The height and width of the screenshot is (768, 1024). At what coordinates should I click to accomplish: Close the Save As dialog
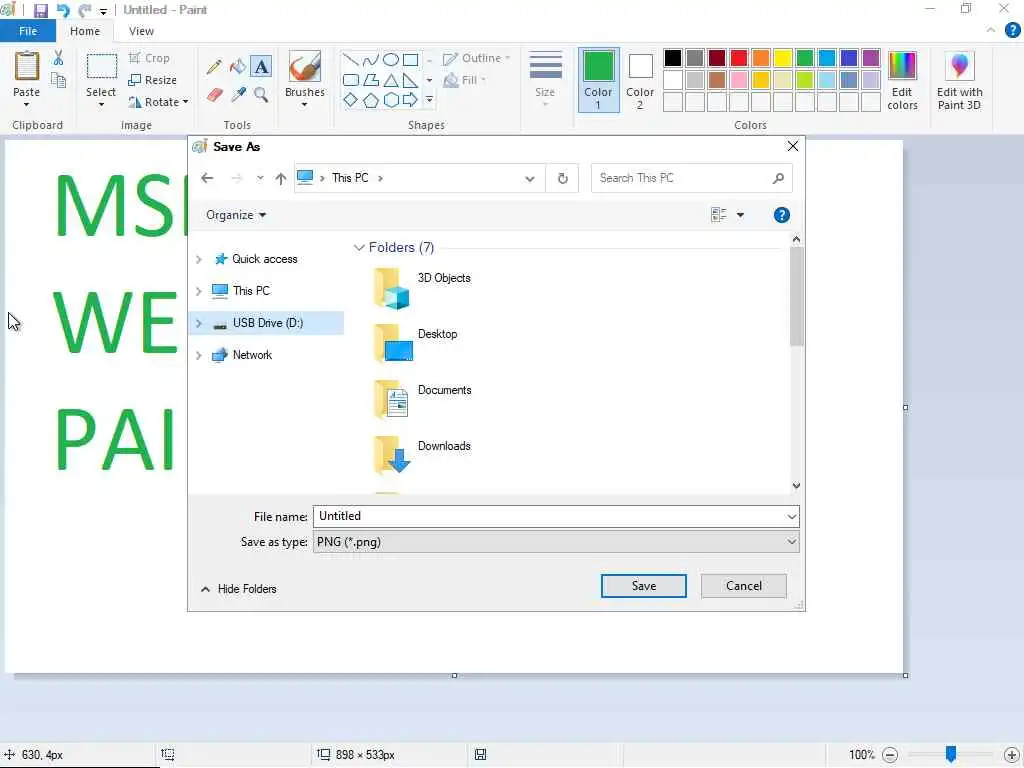pyautogui.click(x=793, y=146)
